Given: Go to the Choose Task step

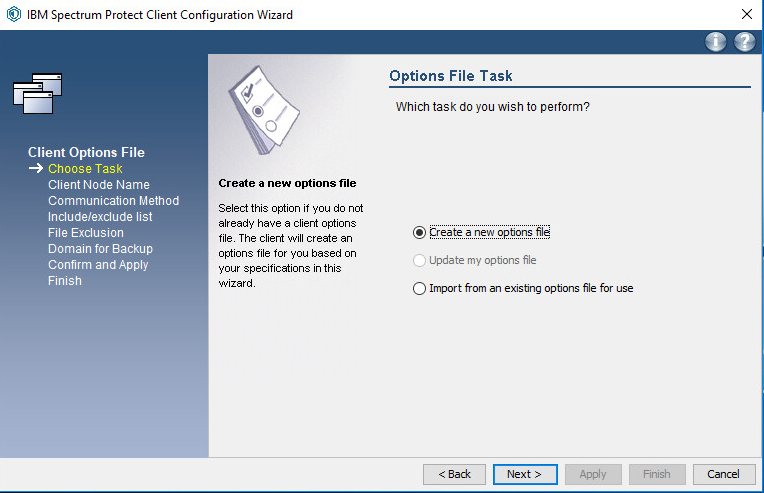Looking at the screenshot, I should point(85,169).
